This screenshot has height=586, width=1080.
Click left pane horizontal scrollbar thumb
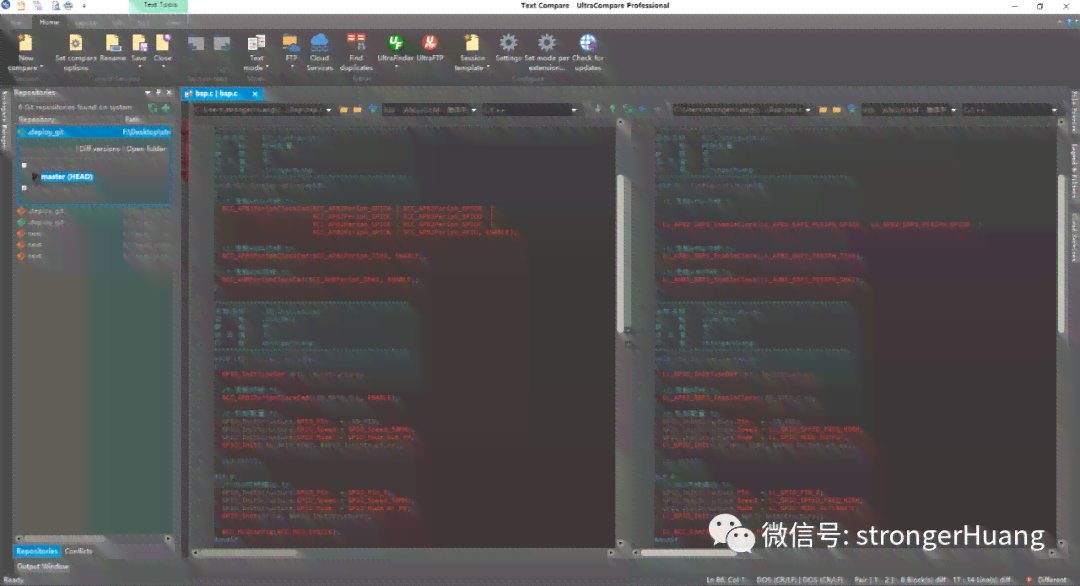click(248, 552)
